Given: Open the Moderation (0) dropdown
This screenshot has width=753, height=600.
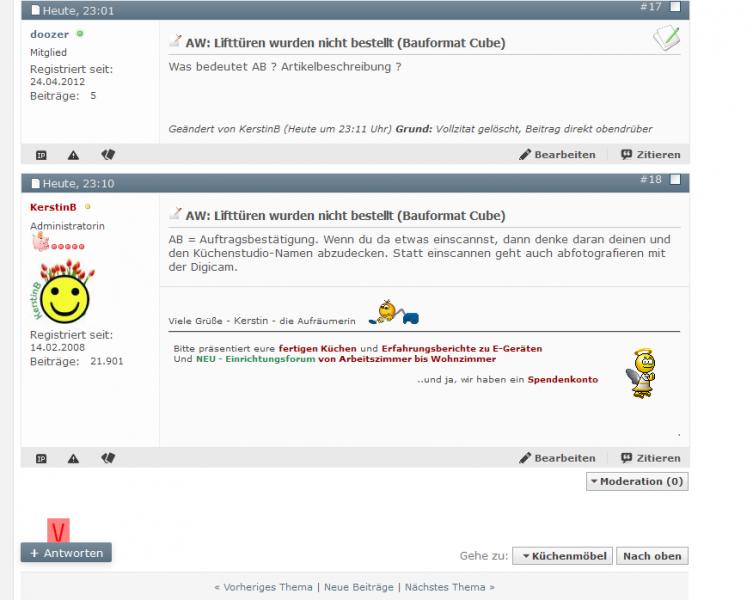Looking at the screenshot, I should coord(637,482).
